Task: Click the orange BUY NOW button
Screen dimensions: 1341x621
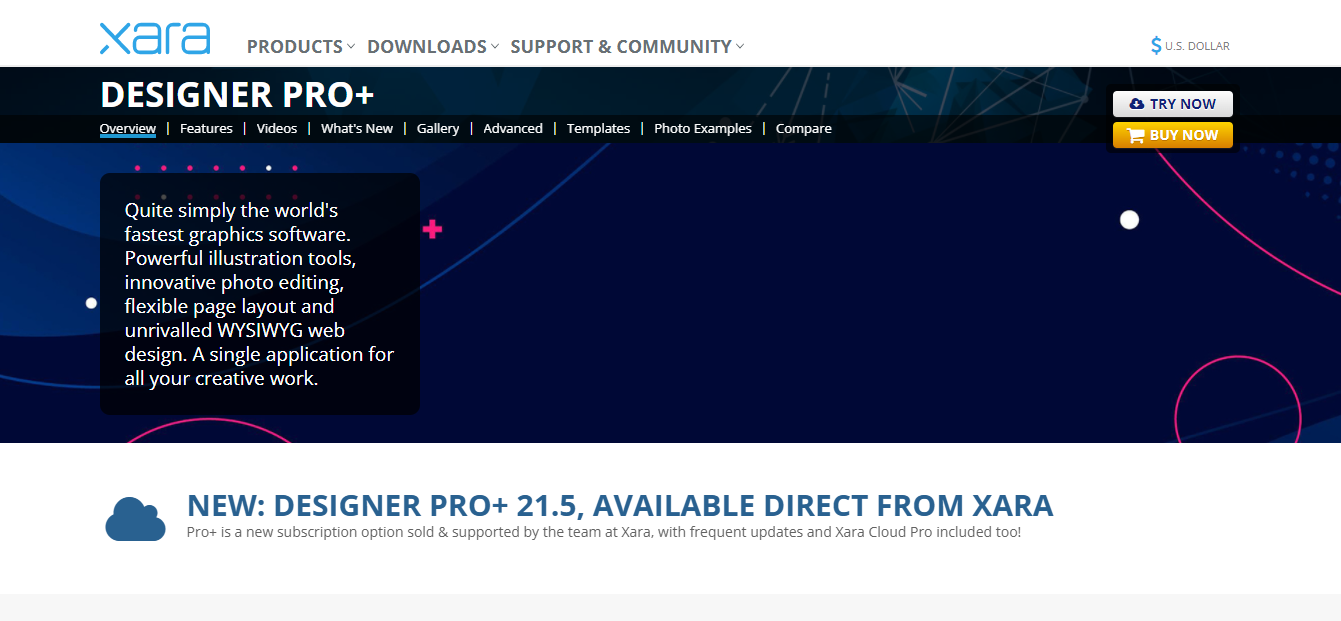Action: click(1173, 135)
